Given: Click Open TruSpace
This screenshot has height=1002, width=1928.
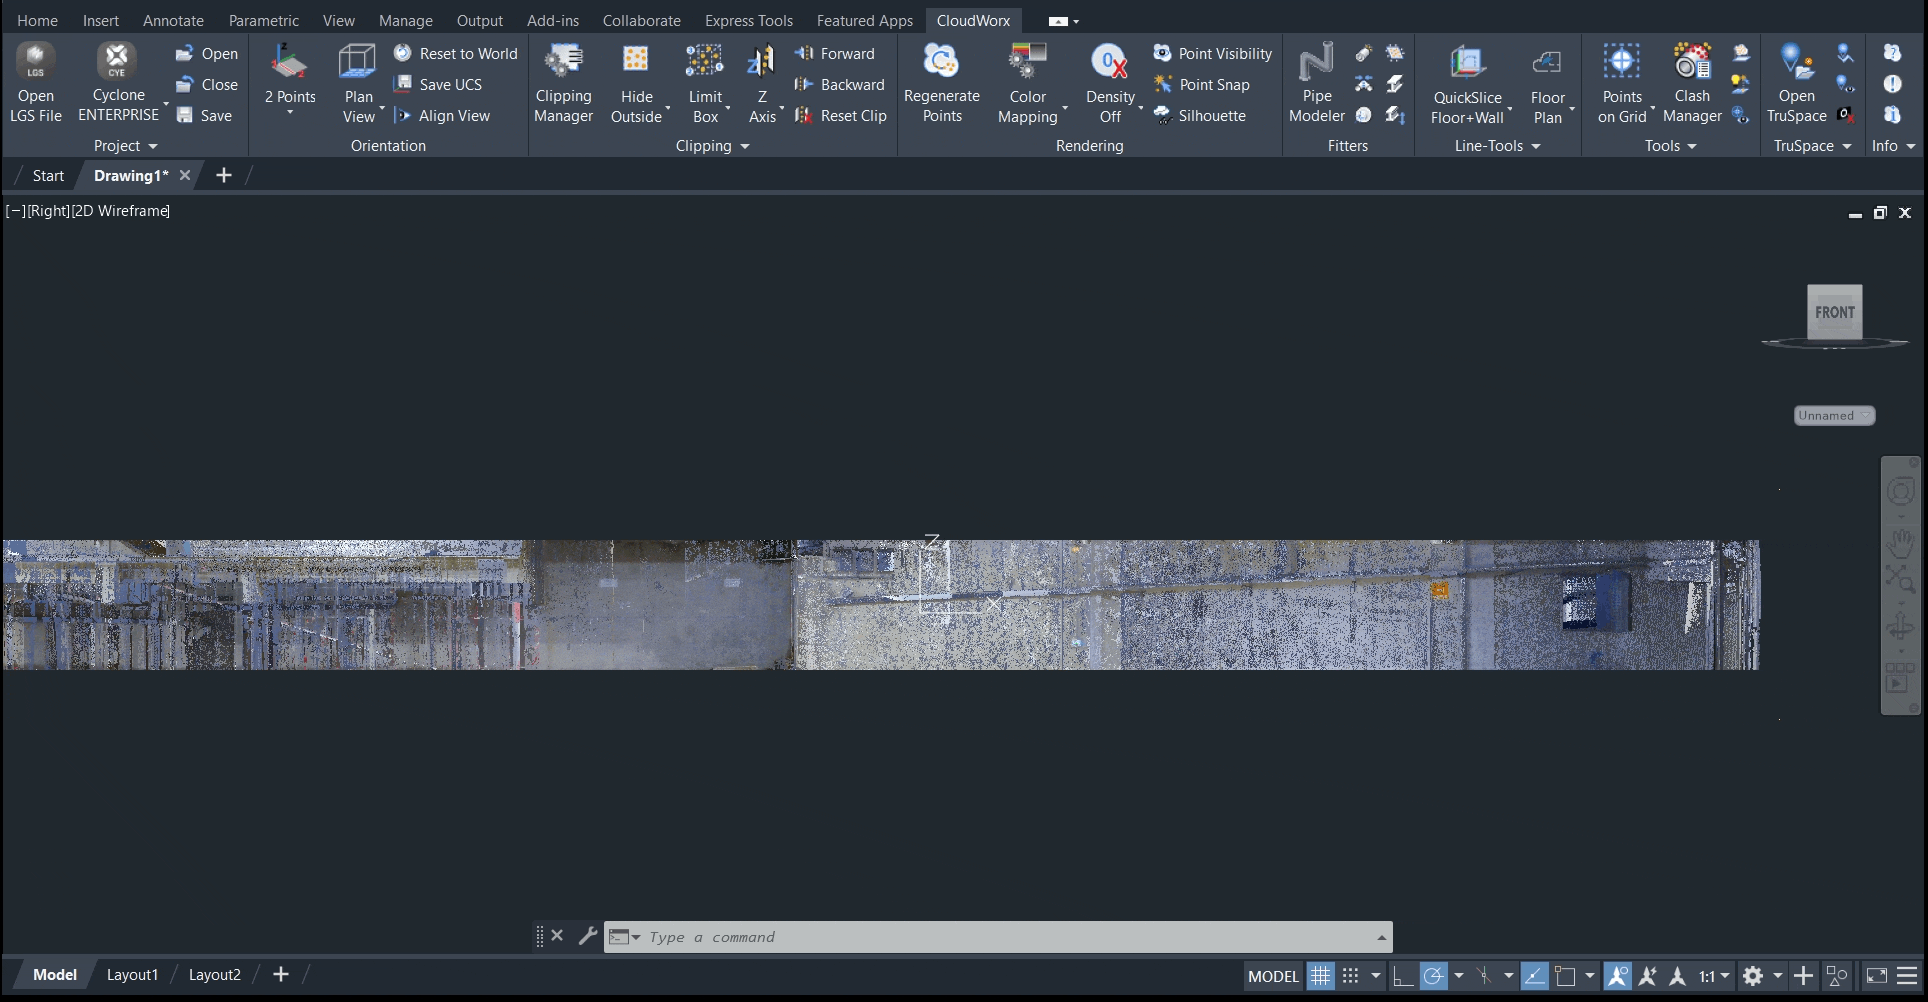Looking at the screenshot, I should click(1795, 84).
